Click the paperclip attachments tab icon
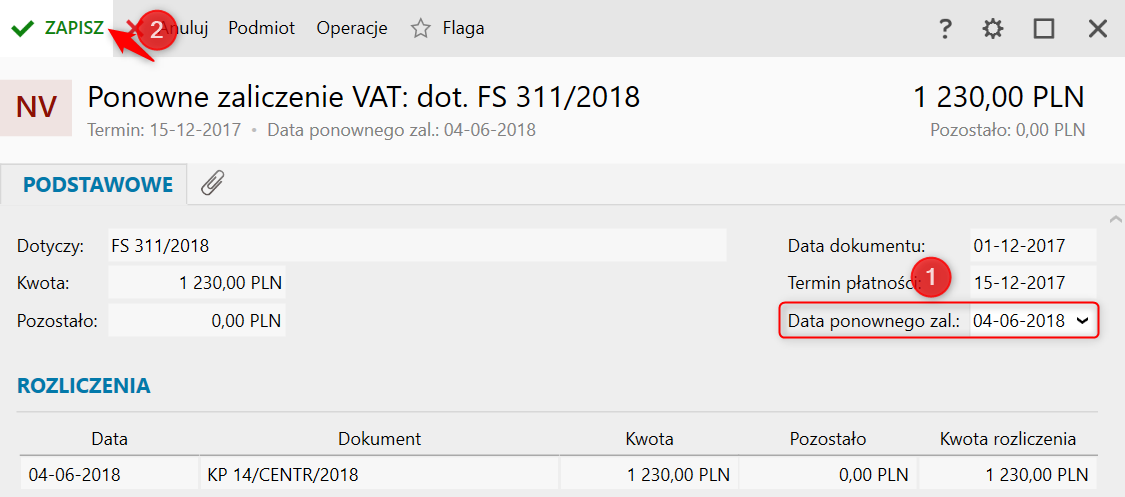Image resolution: width=1125 pixels, height=497 pixels. [213, 184]
